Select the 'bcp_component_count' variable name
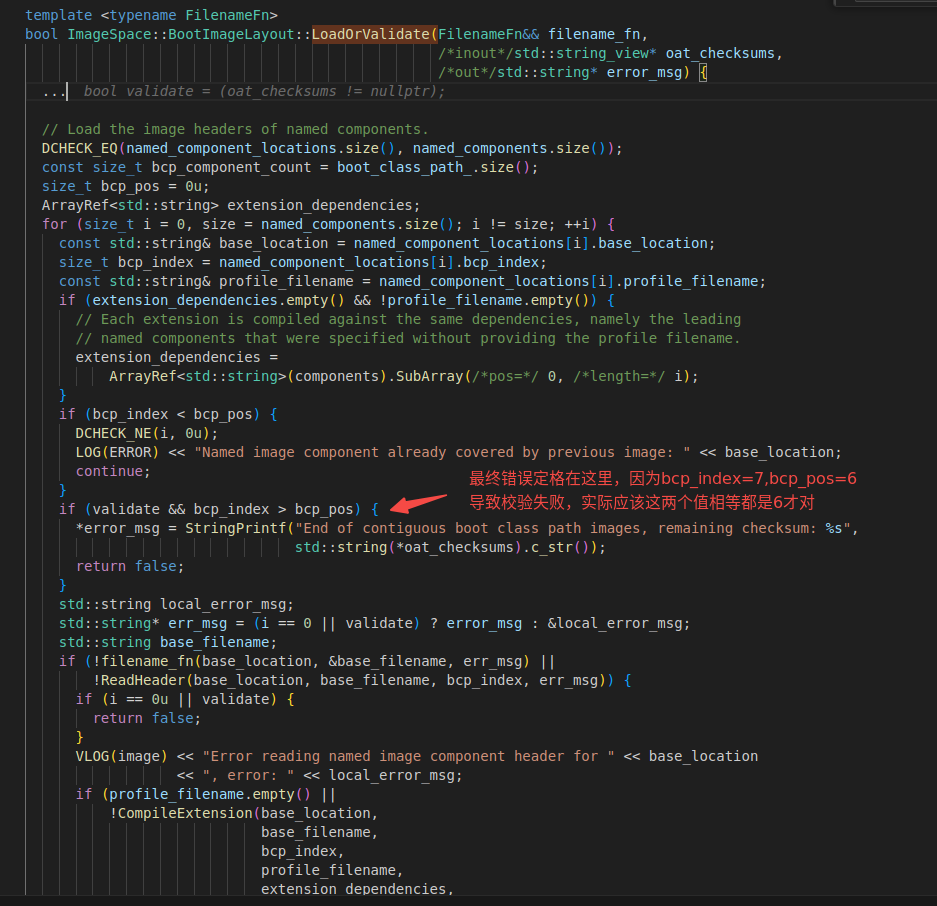This screenshot has height=906, width=937. point(231,168)
